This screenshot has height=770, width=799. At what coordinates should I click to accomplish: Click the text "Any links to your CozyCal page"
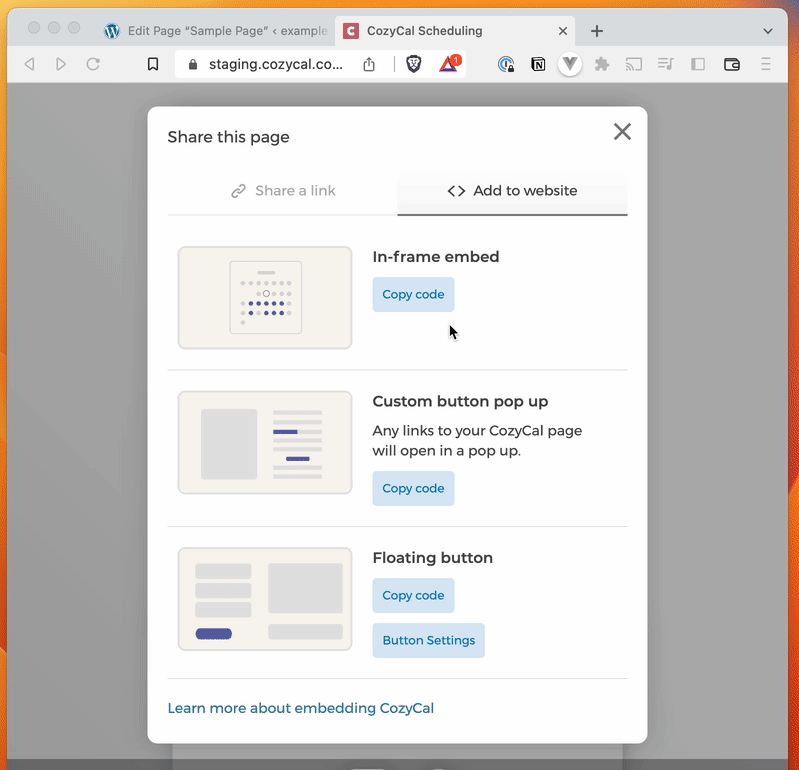pos(477,431)
